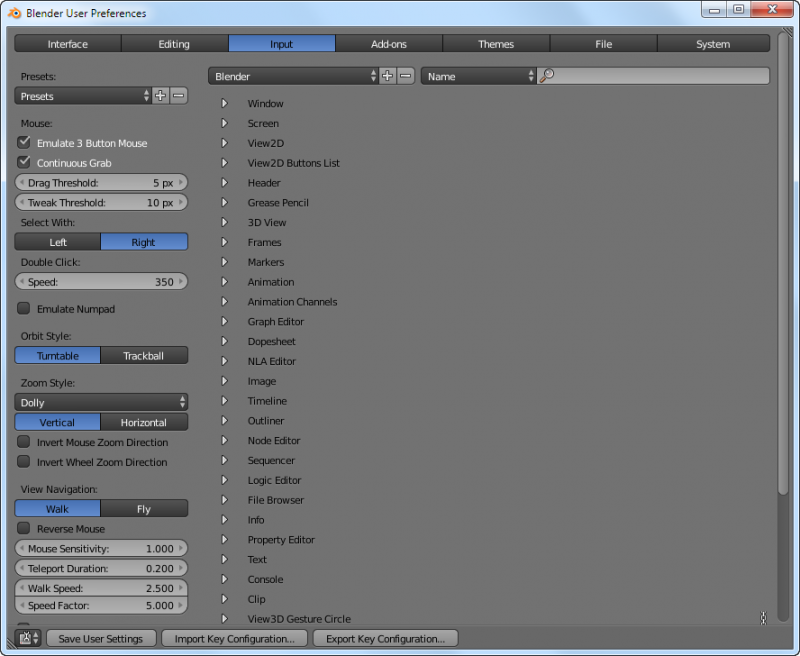Expand the Dopesheet keymap section
The width and height of the screenshot is (800, 656).
point(224,341)
